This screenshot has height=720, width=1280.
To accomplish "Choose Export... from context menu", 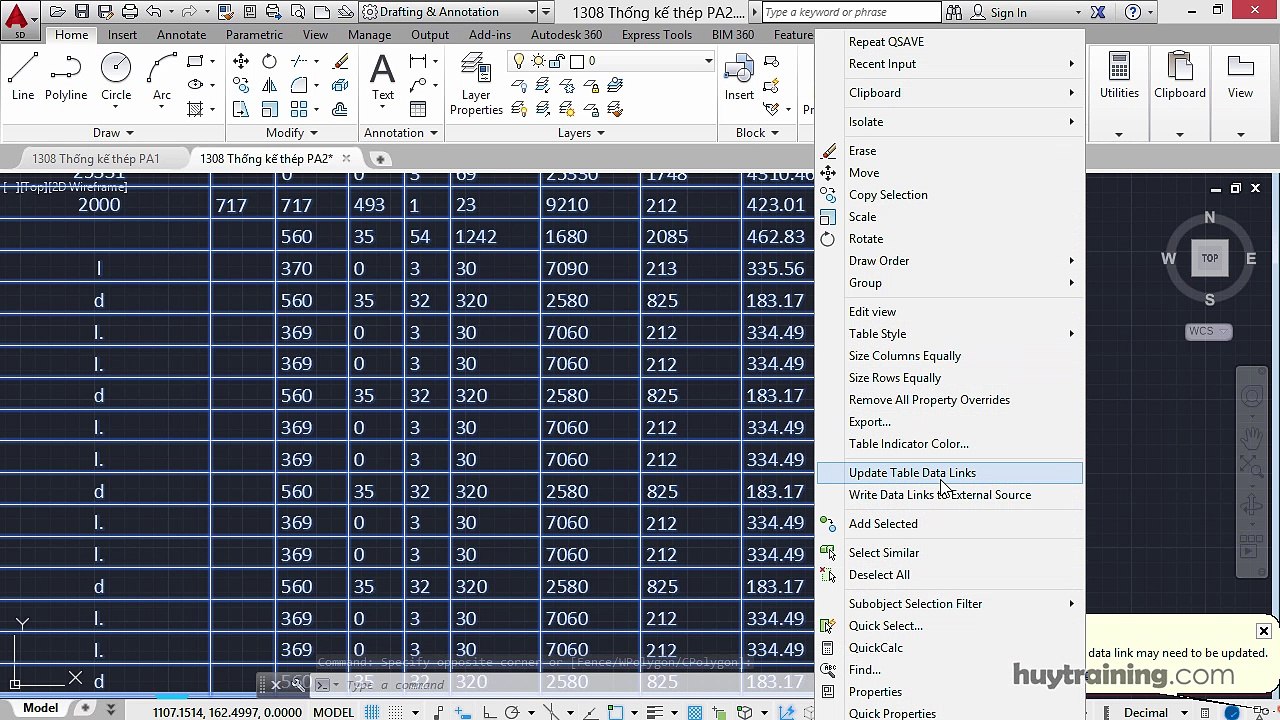I will click(x=950, y=422).
